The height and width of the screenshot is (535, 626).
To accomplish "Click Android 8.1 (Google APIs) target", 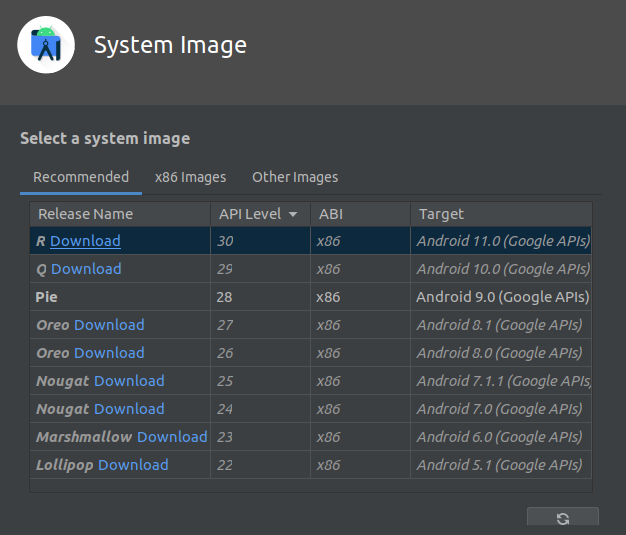I will coord(499,325).
